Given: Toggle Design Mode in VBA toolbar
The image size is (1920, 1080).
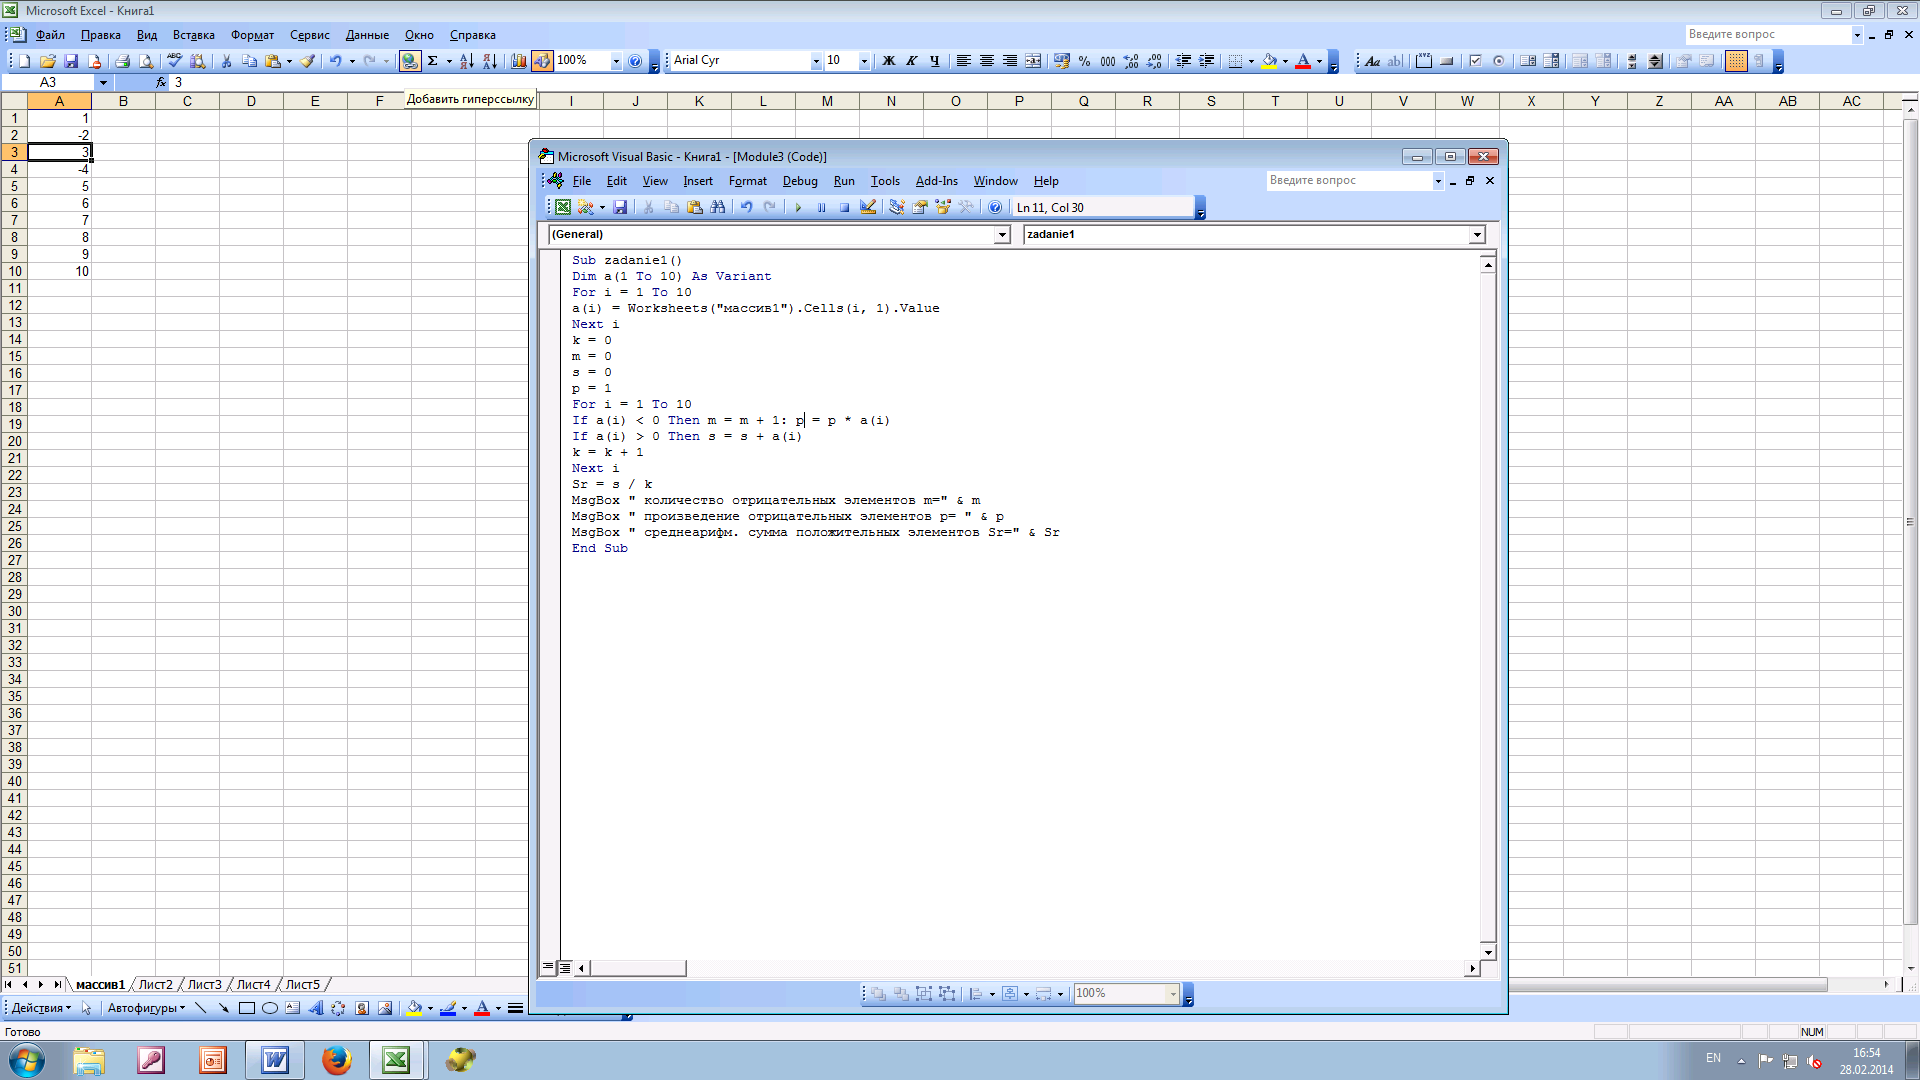Looking at the screenshot, I should 868,207.
